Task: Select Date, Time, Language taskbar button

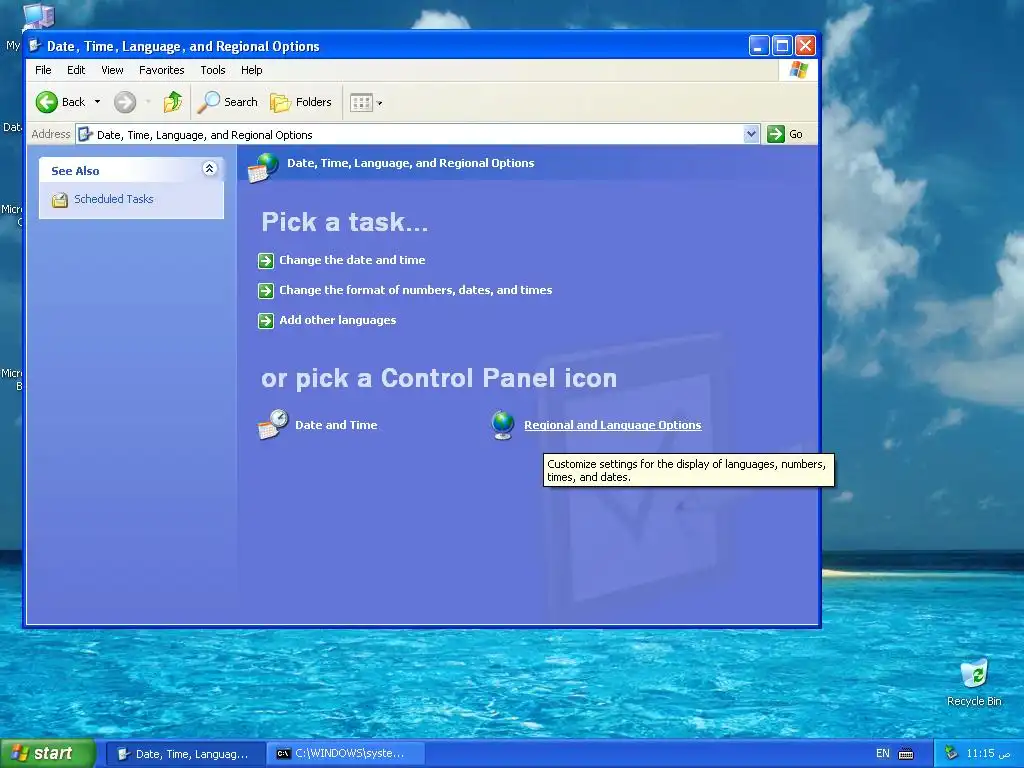Action: (x=185, y=754)
